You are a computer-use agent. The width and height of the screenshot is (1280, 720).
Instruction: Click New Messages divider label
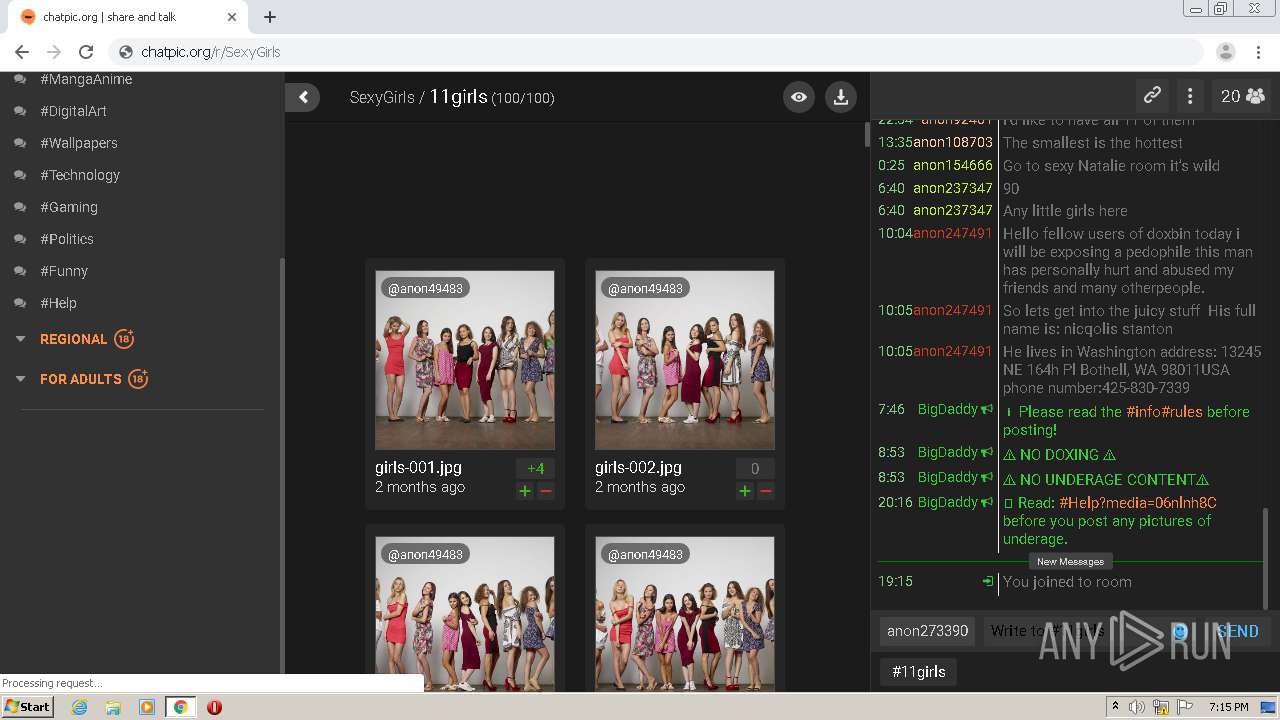1070,561
